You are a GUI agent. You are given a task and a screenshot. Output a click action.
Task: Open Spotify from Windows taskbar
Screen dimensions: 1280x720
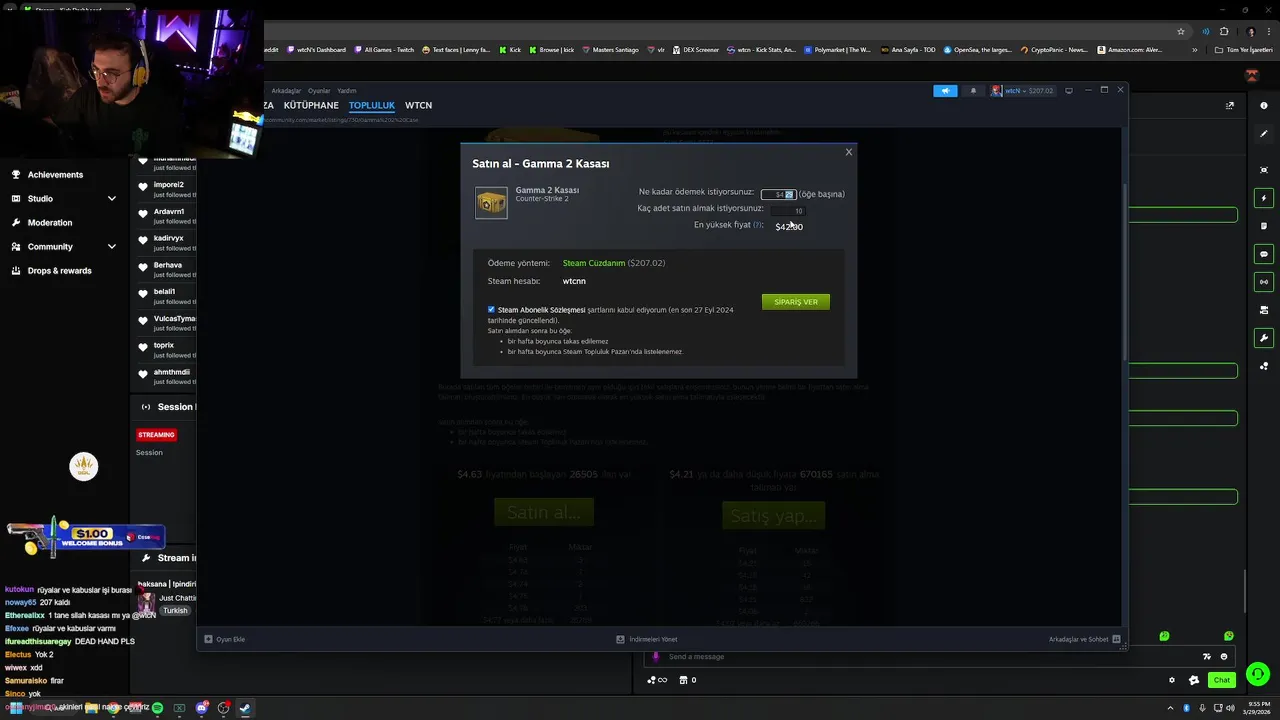157,708
